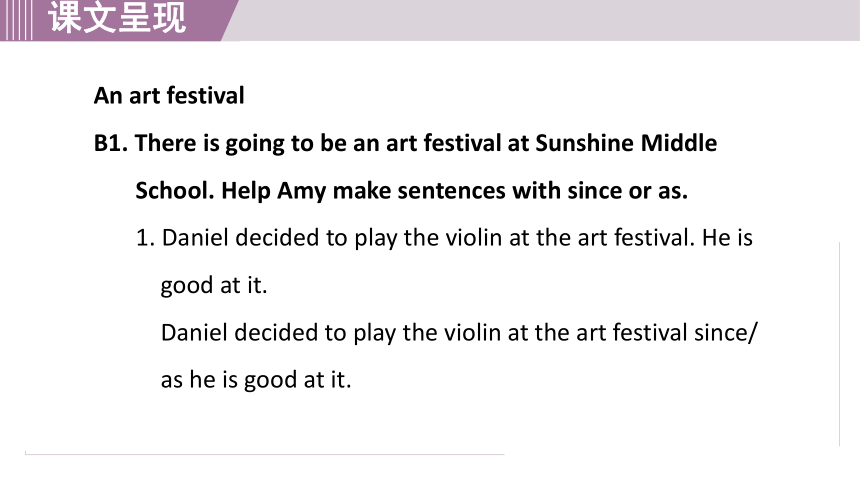Select the 'An art festival' heading
The image size is (860, 484).
169,95
